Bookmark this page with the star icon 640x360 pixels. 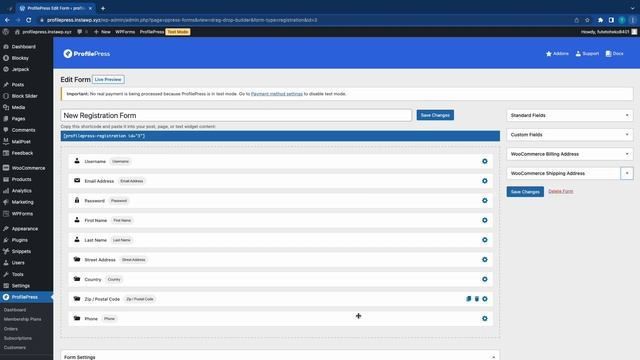[587, 20]
